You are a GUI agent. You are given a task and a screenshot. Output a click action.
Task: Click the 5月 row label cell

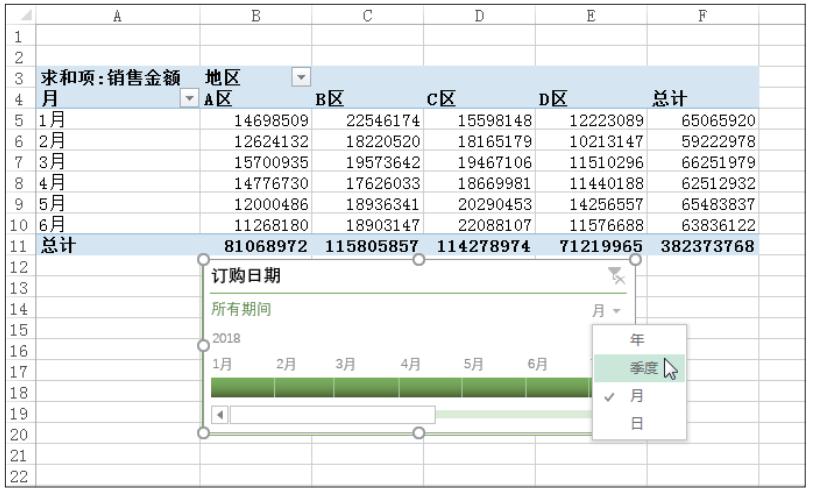click(x=118, y=203)
